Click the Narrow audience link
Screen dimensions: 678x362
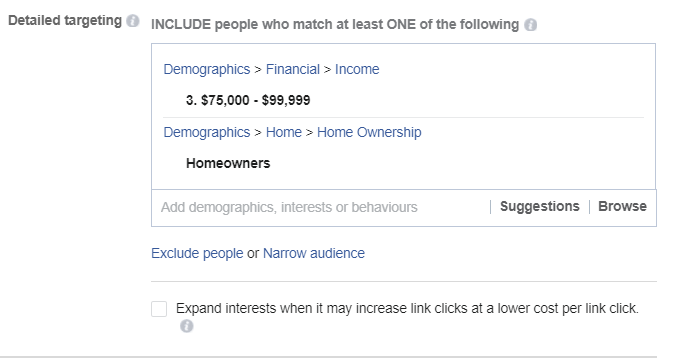(x=314, y=253)
